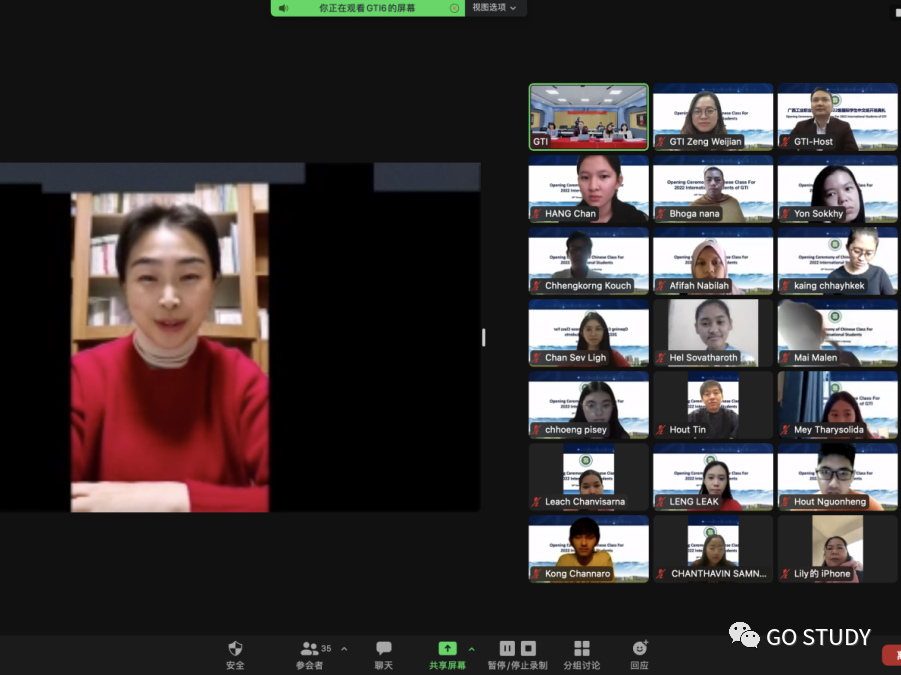Click the muted mic icon on HANG Chan
The height and width of the screenshot is (675, 901).
coord(536,214)
